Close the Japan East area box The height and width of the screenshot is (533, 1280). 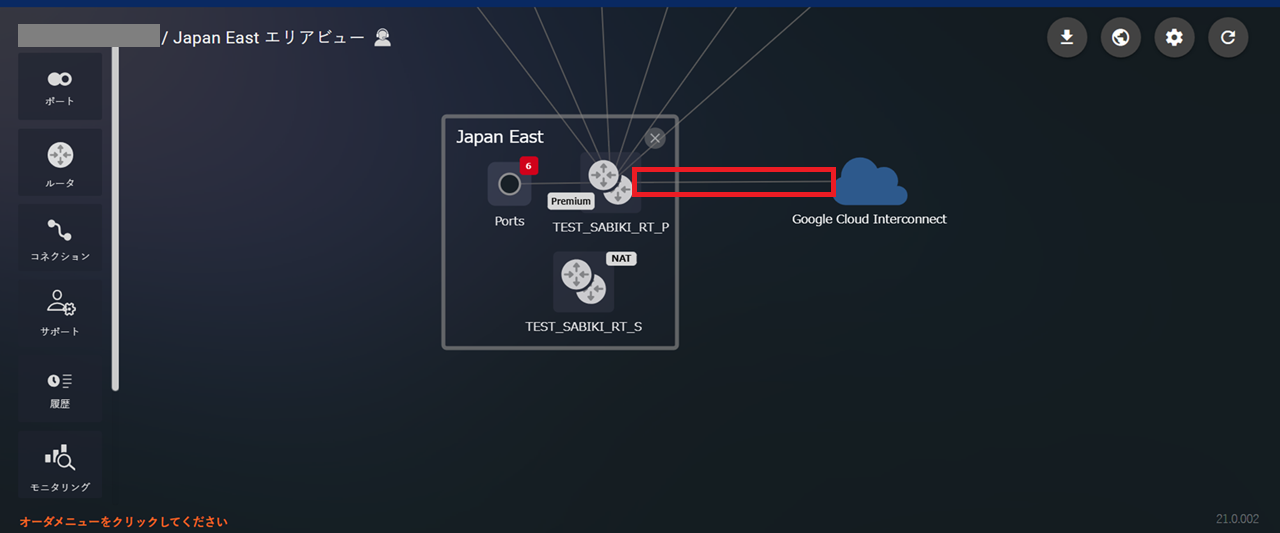tap(655, 138)
